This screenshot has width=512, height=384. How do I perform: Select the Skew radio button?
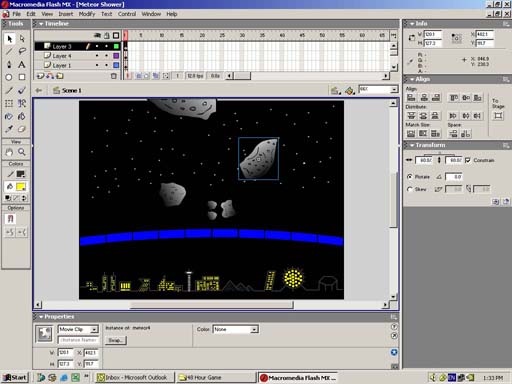[410, 189]
